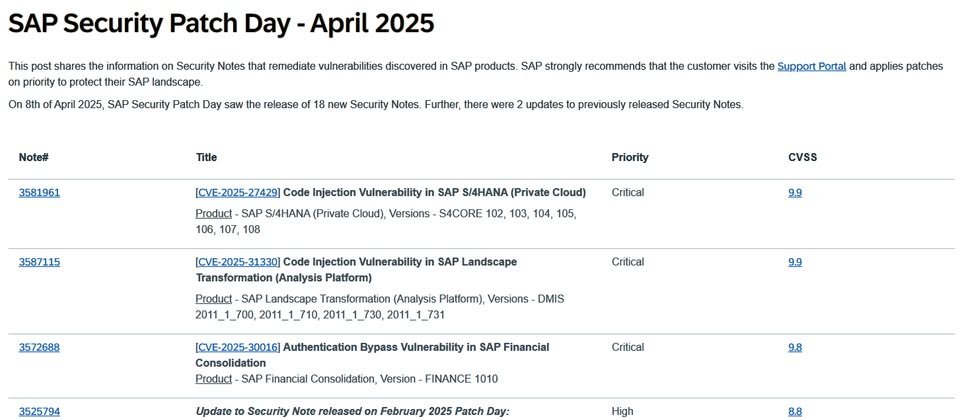This screenshot has height=420, width=960.
Task: Open security note 3581961
Action: click(x=39, y=193)
